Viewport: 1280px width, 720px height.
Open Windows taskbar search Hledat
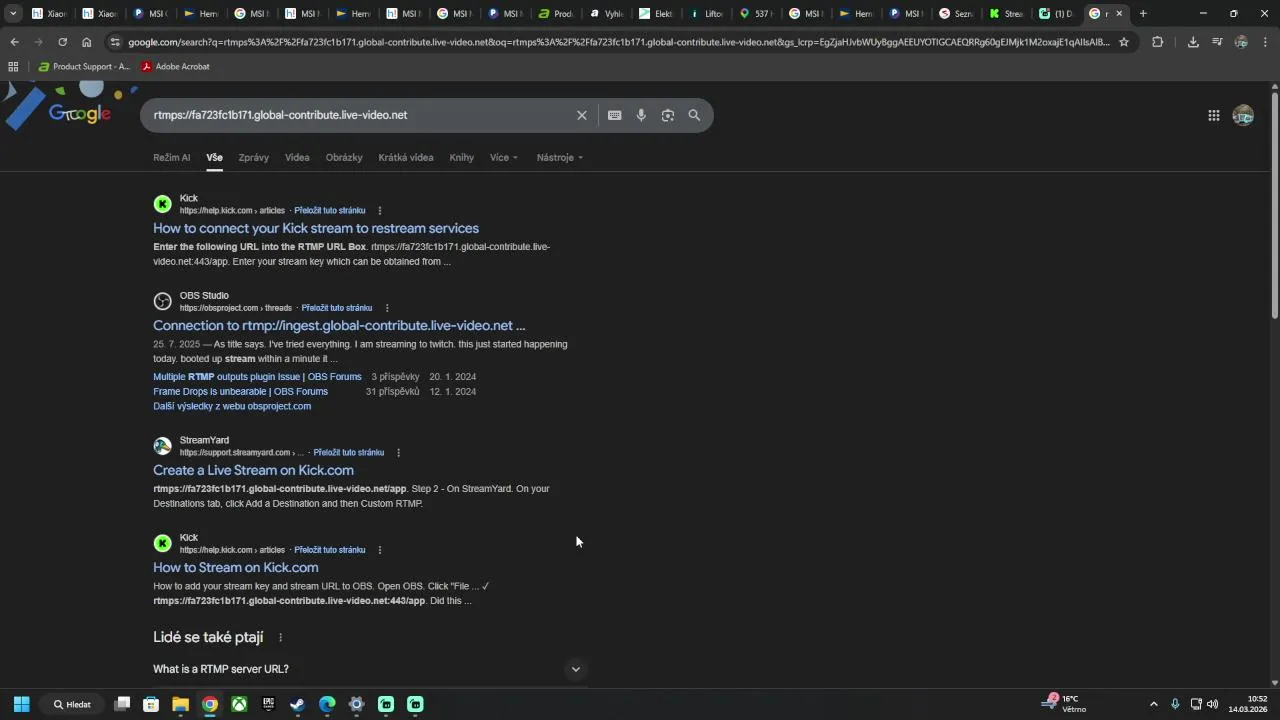coord(73,704)
